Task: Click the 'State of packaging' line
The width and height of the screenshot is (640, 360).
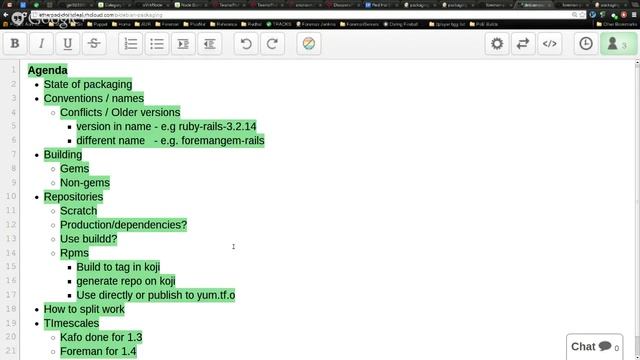Action: click(x=88, y=84)
